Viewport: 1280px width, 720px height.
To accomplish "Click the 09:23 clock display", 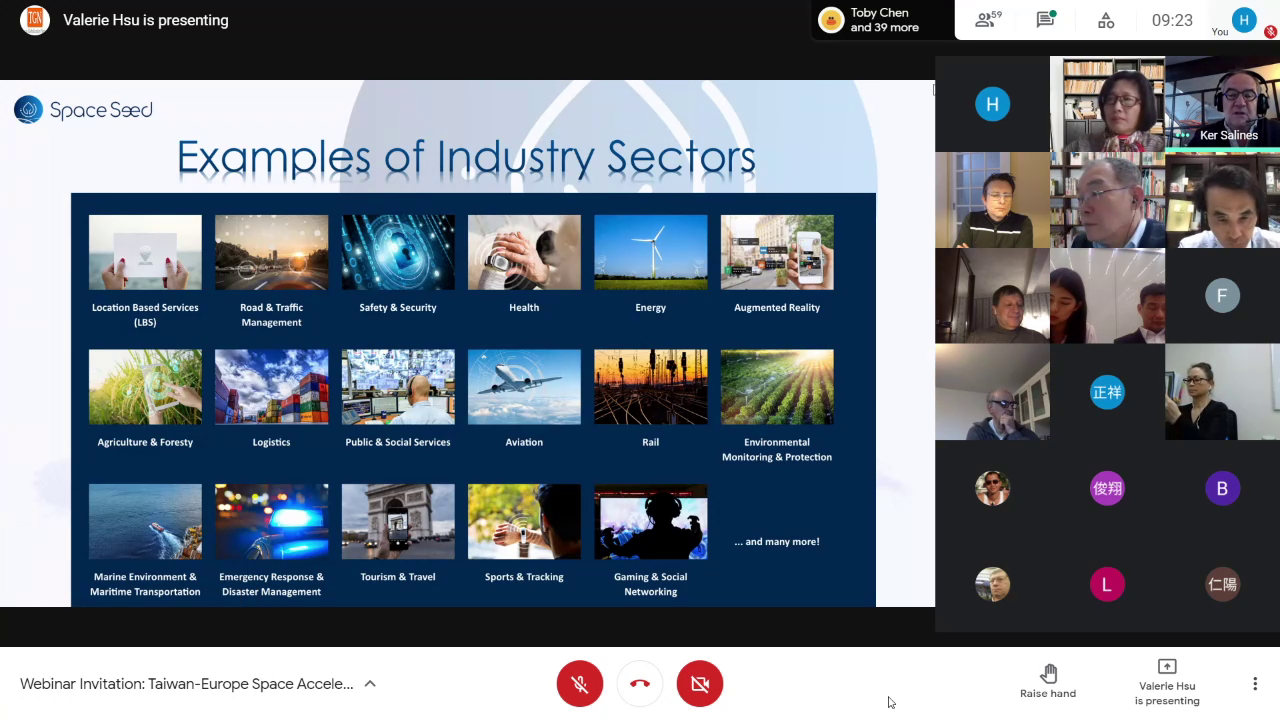I will tap(1172, 20).
